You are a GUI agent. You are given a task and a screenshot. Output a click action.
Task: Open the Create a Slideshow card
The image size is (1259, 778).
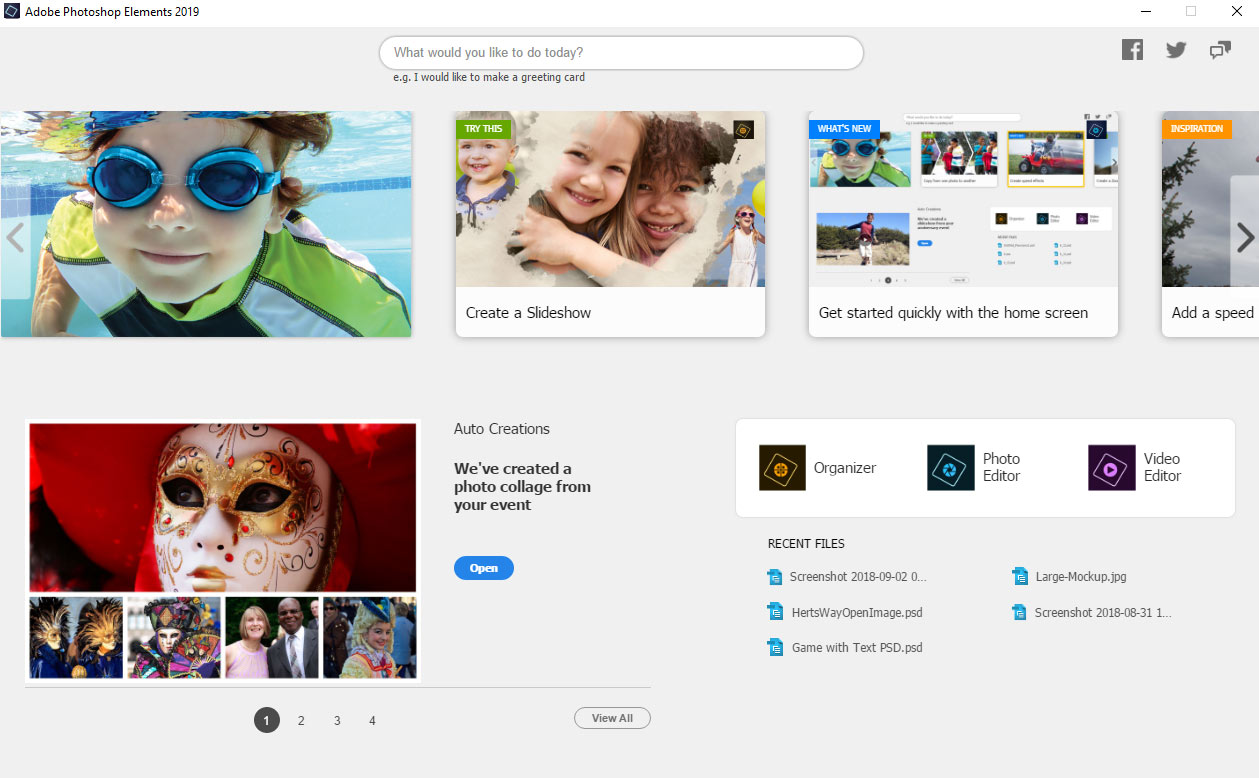click(610, 224)
